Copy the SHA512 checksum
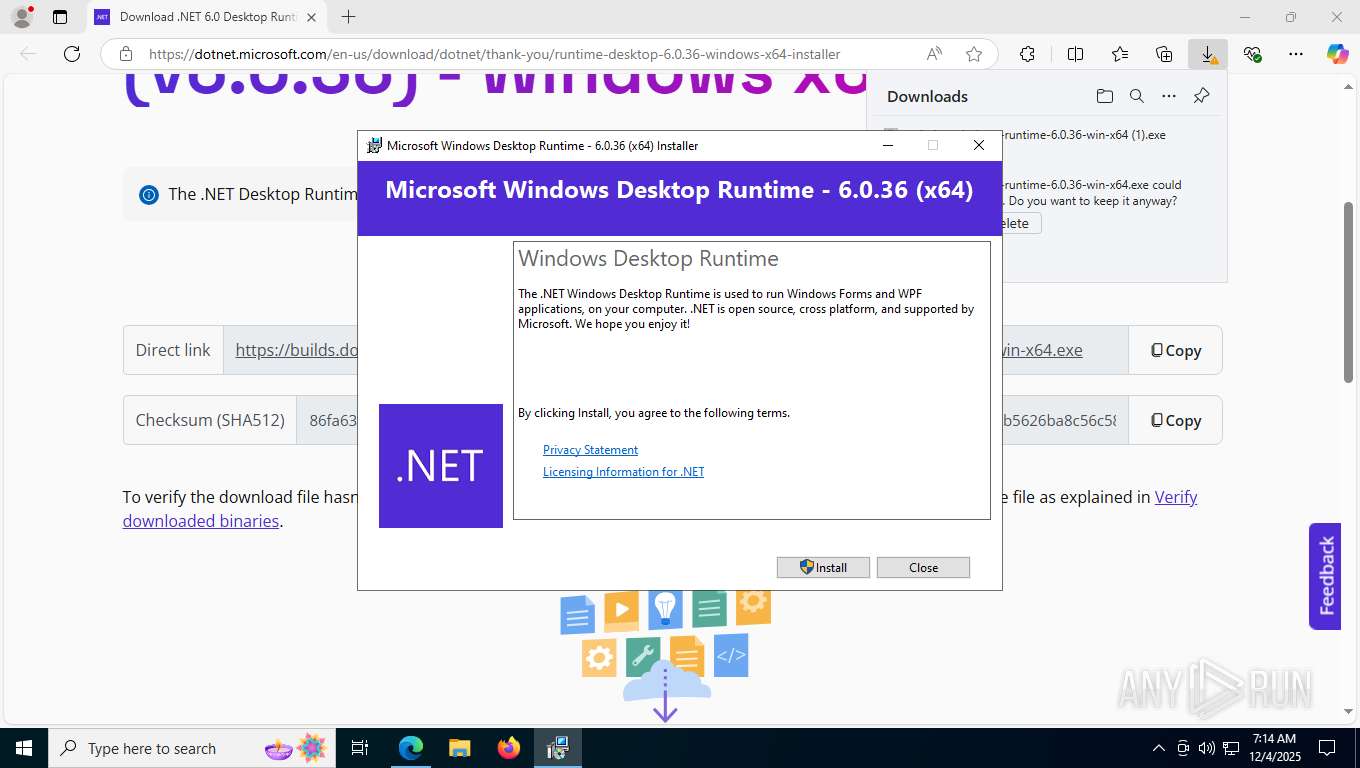The height and width of the screenshot is (768, 1360). tap(1175, 420)
